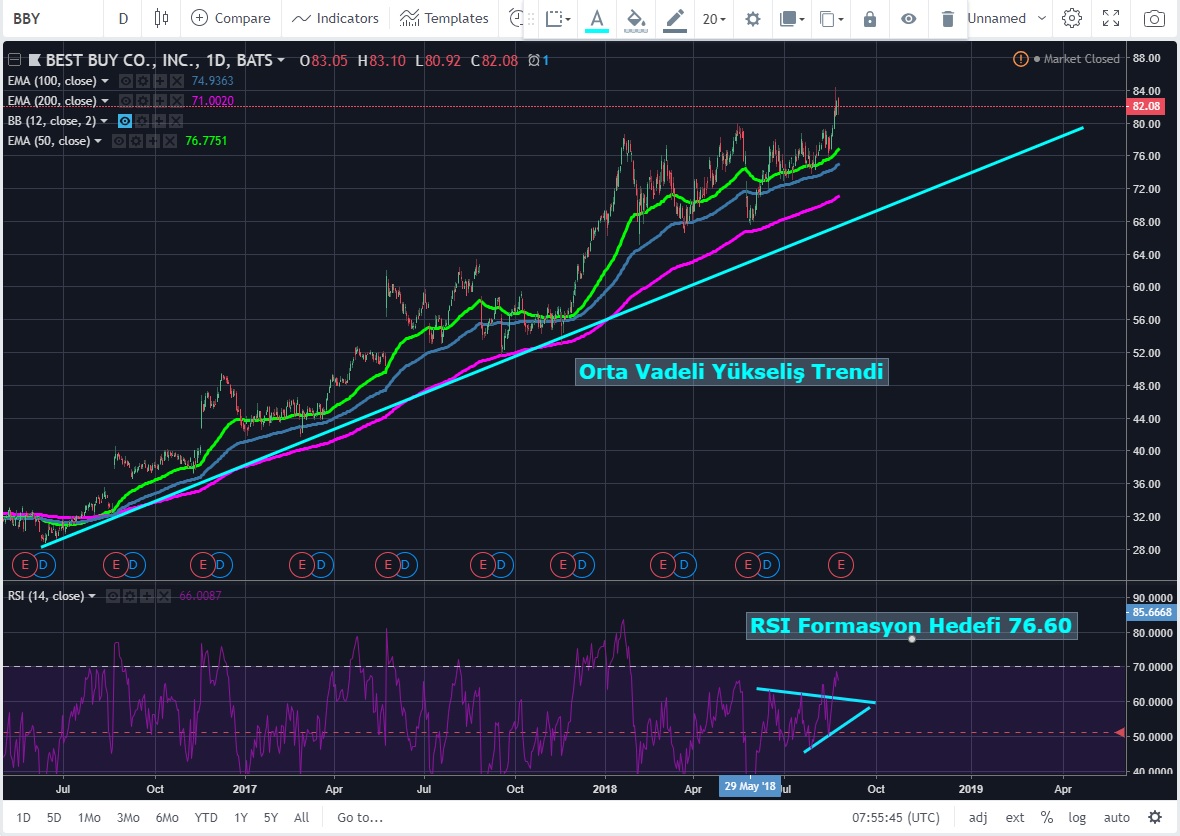This screenshot has width=1180, height=836.
Task: Enter fullscreen mode with the expand icon
Action: [x=1111, y=18]
